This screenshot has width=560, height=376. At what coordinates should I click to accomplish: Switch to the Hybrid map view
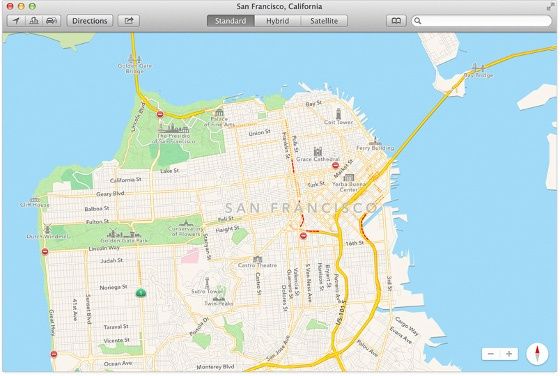[x=278, y=21]
